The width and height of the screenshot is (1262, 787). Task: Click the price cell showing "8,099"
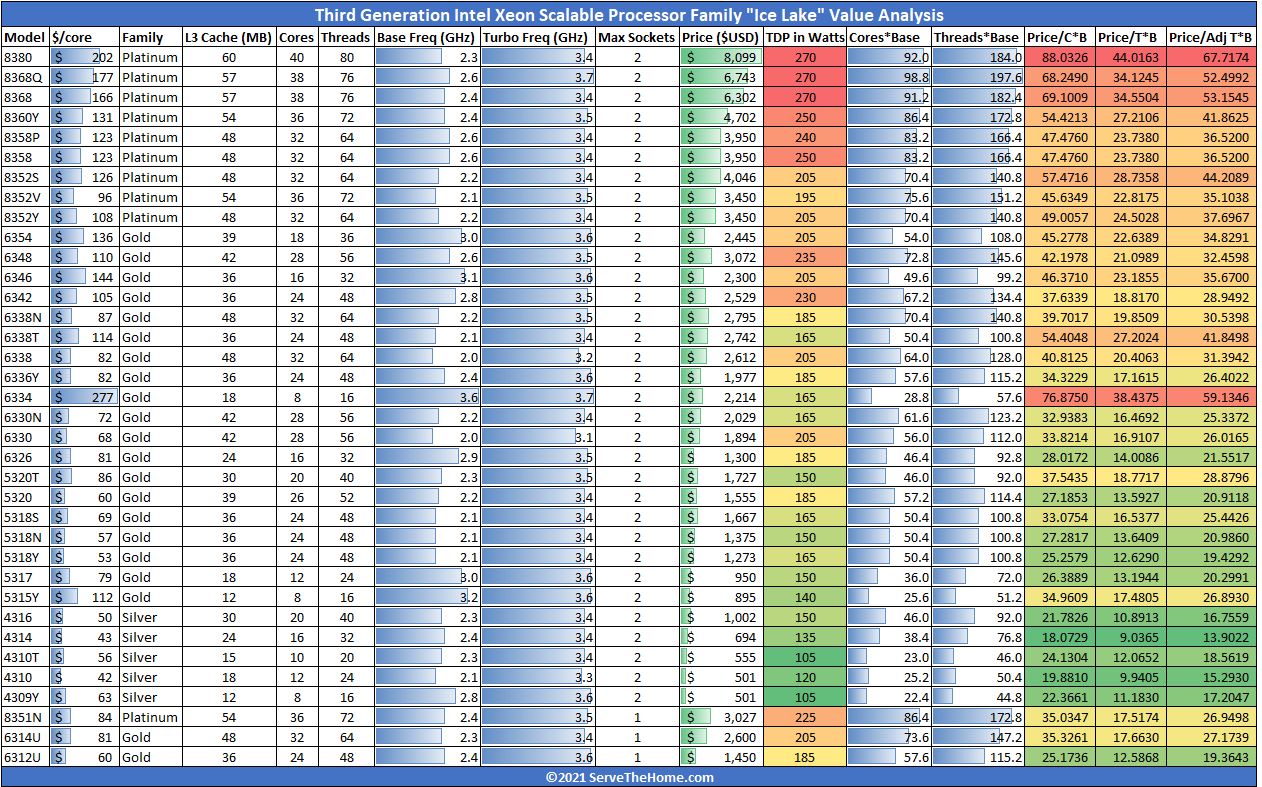click(x=721, y=57)
